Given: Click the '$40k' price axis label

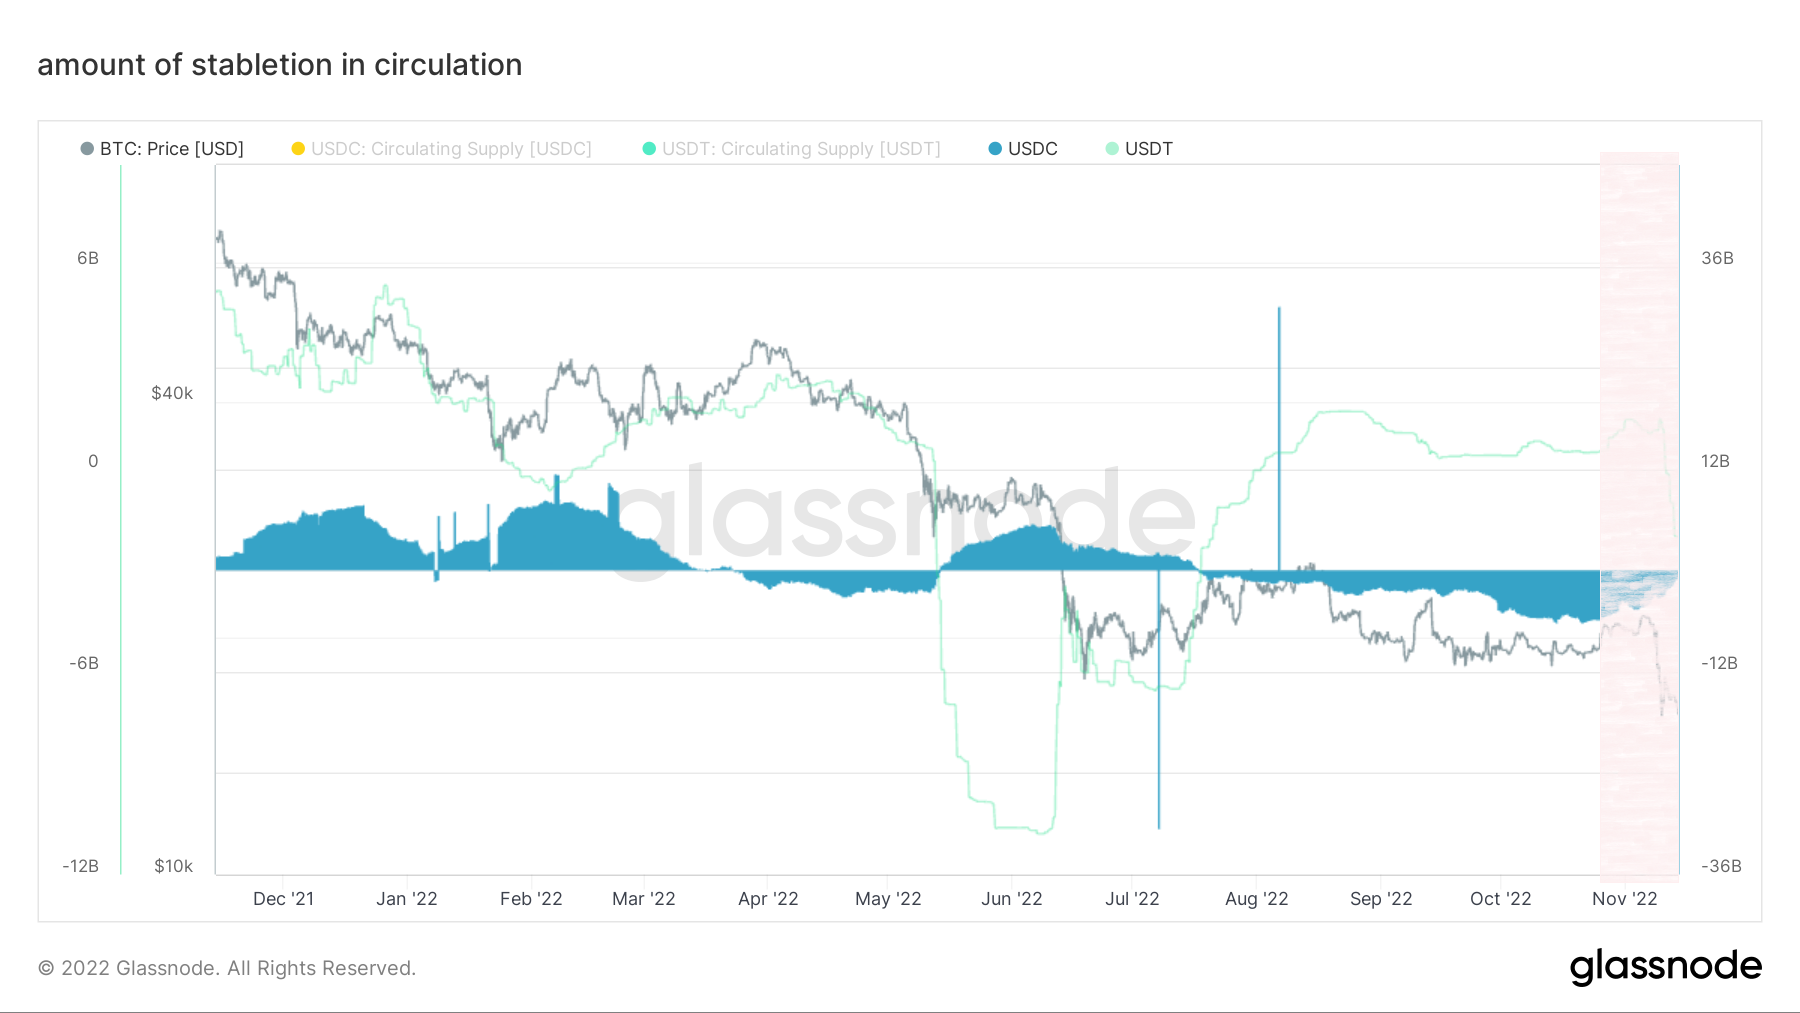Looking at the screenshot, I should pyautogui.click(x=172, y=393).
